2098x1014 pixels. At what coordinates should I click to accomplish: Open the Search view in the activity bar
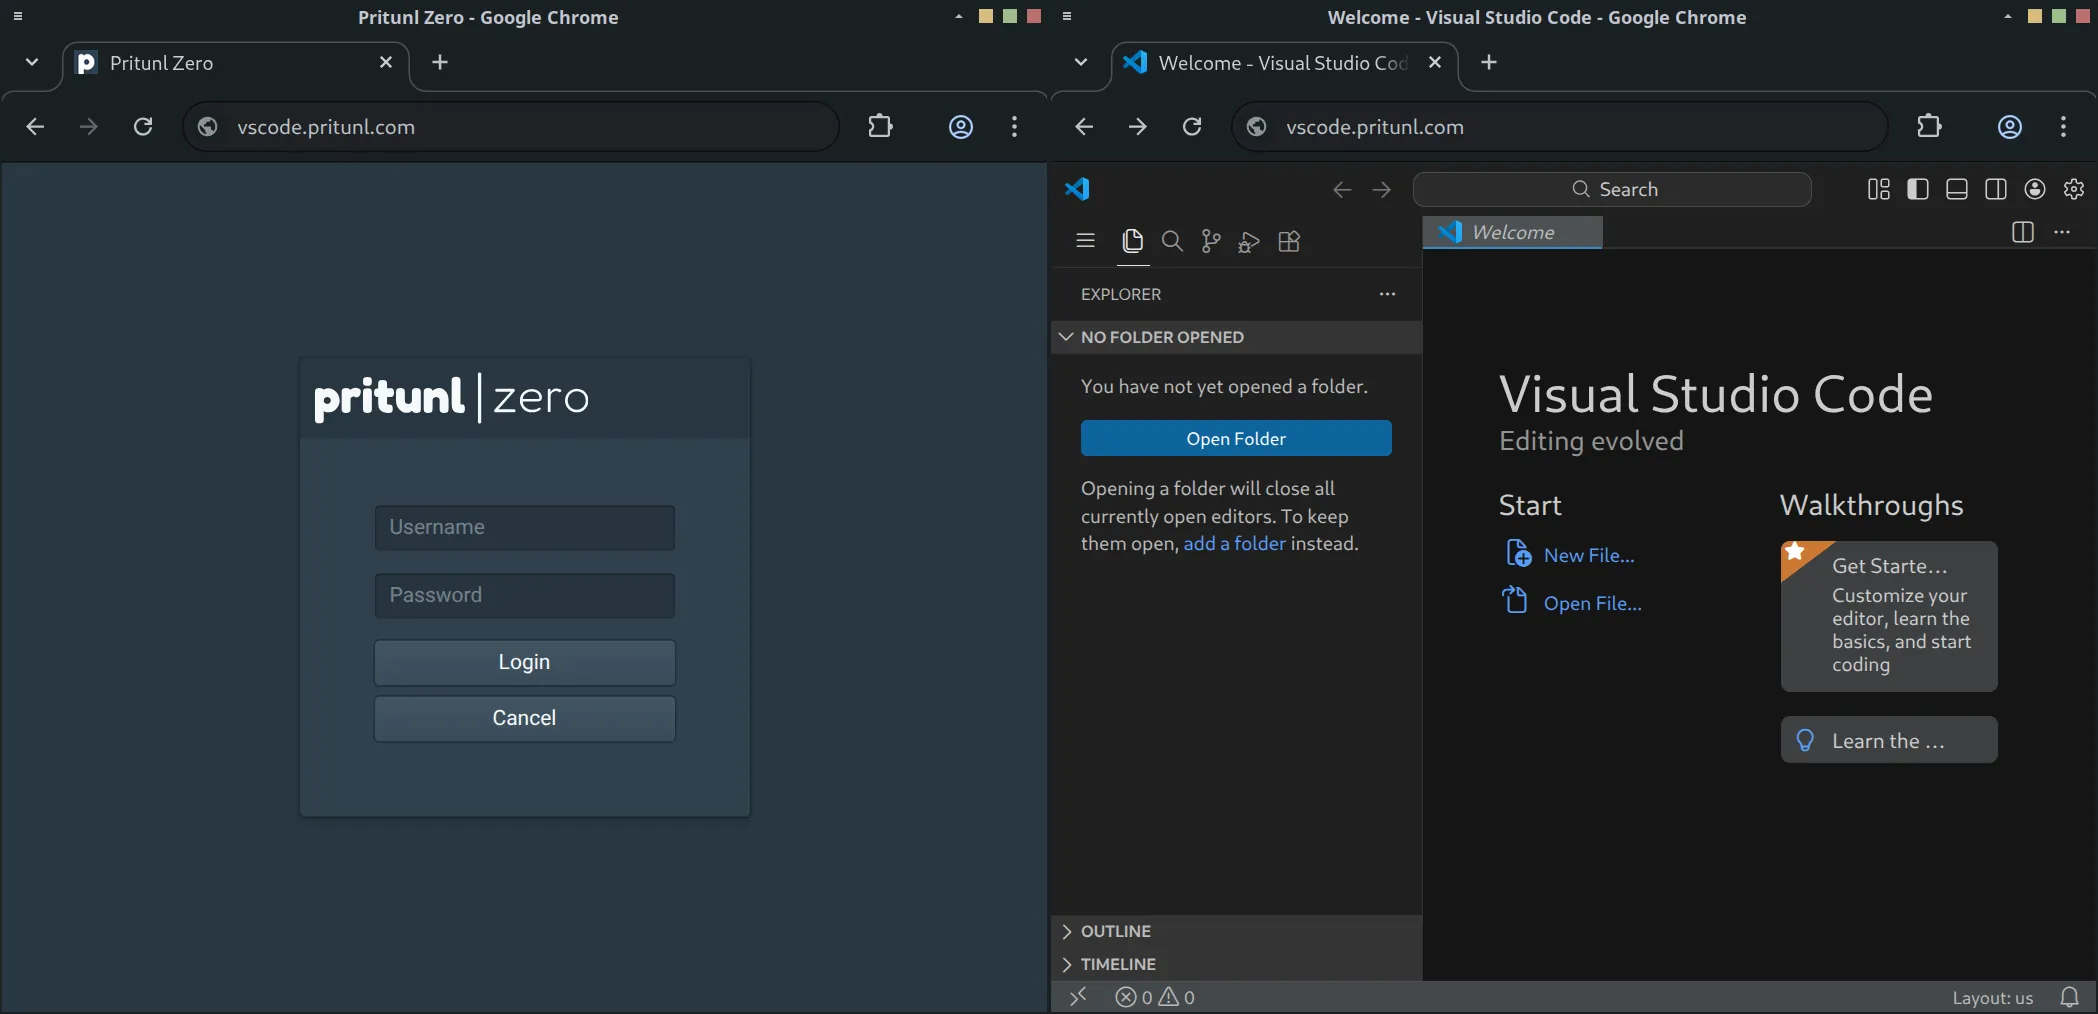[x=1171, y=241]
